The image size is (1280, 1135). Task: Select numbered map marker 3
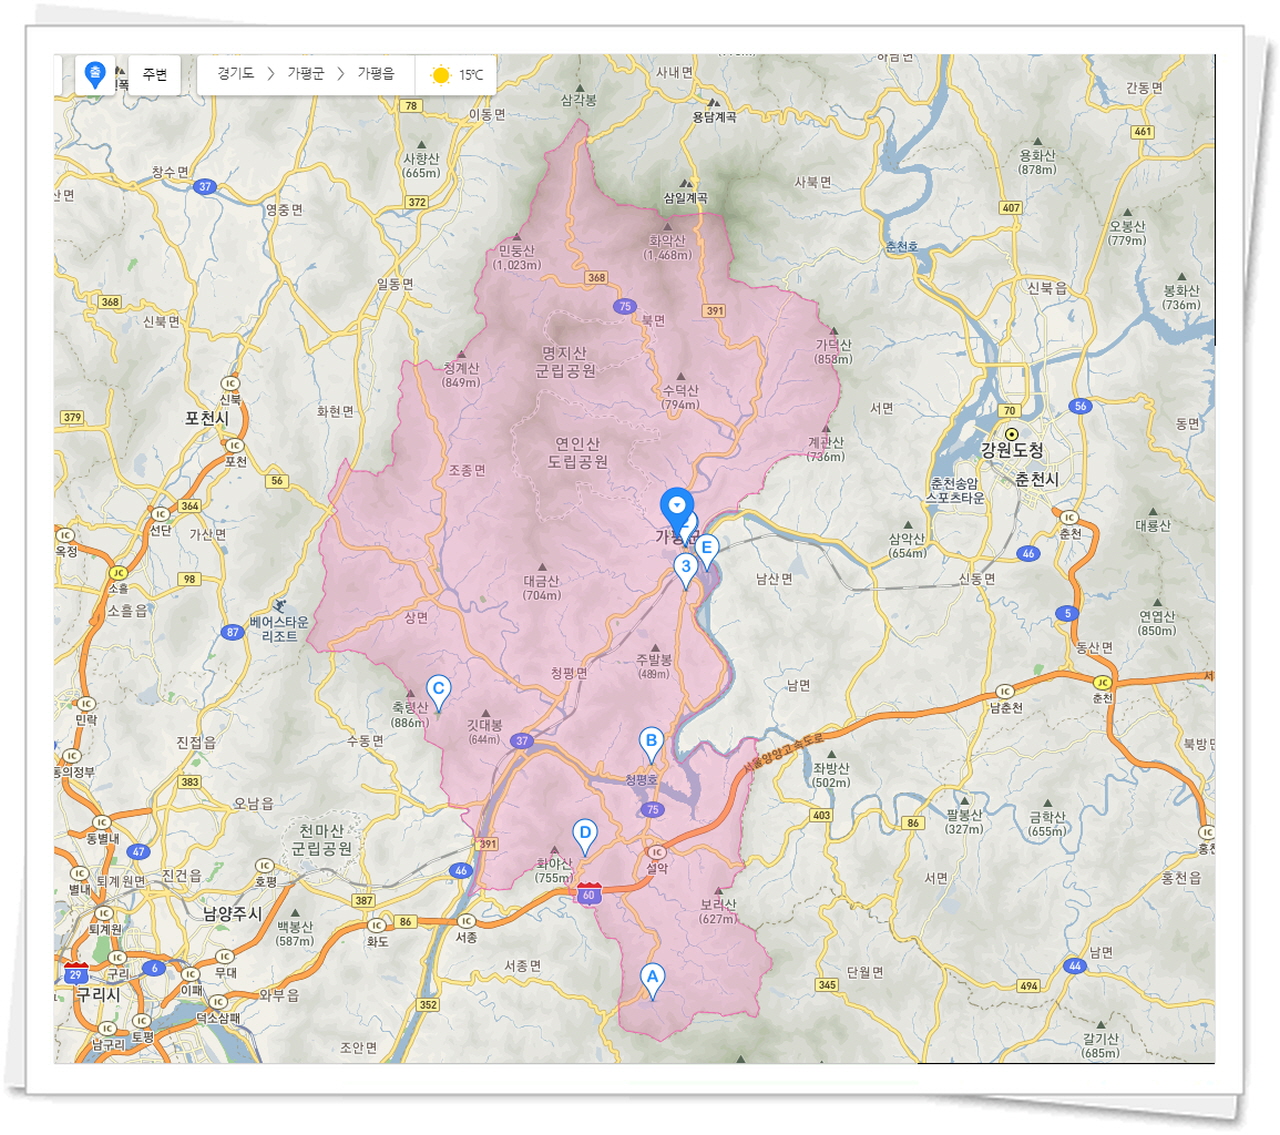point(685,570)
